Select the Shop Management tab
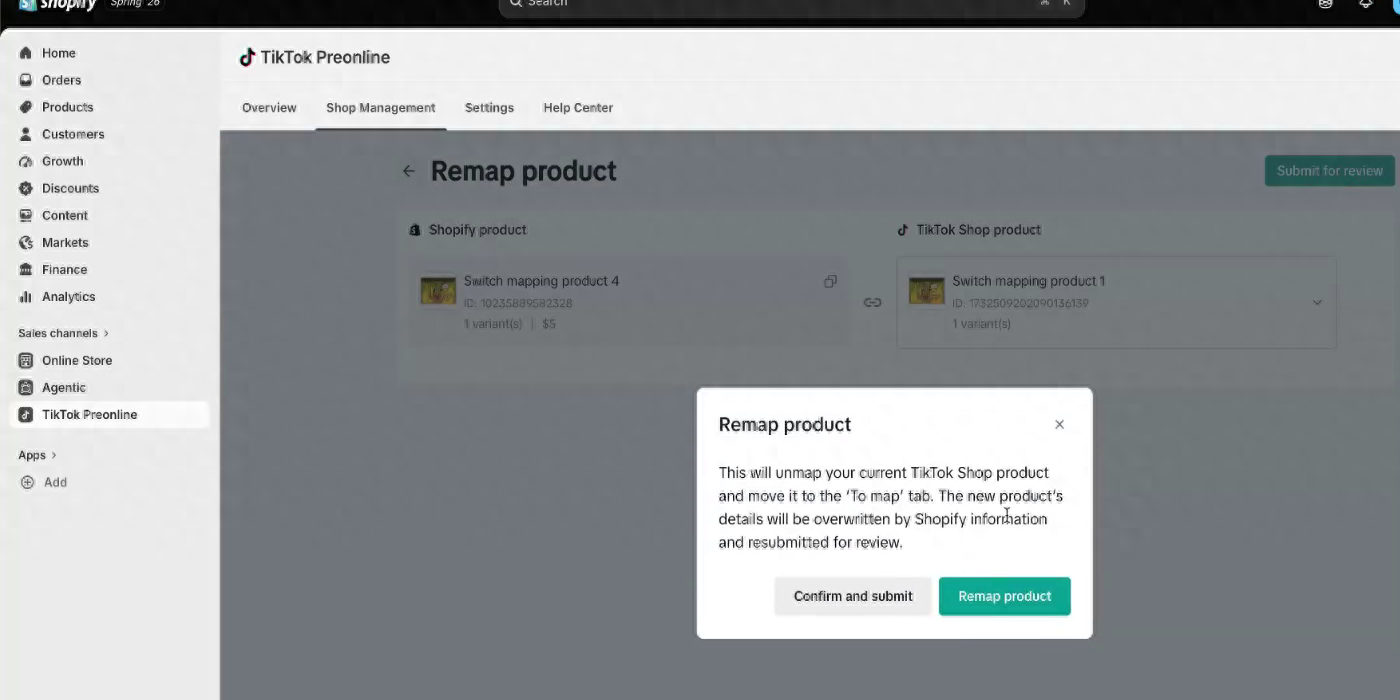This screenshot has height=700, width=1400. point(381,108)
